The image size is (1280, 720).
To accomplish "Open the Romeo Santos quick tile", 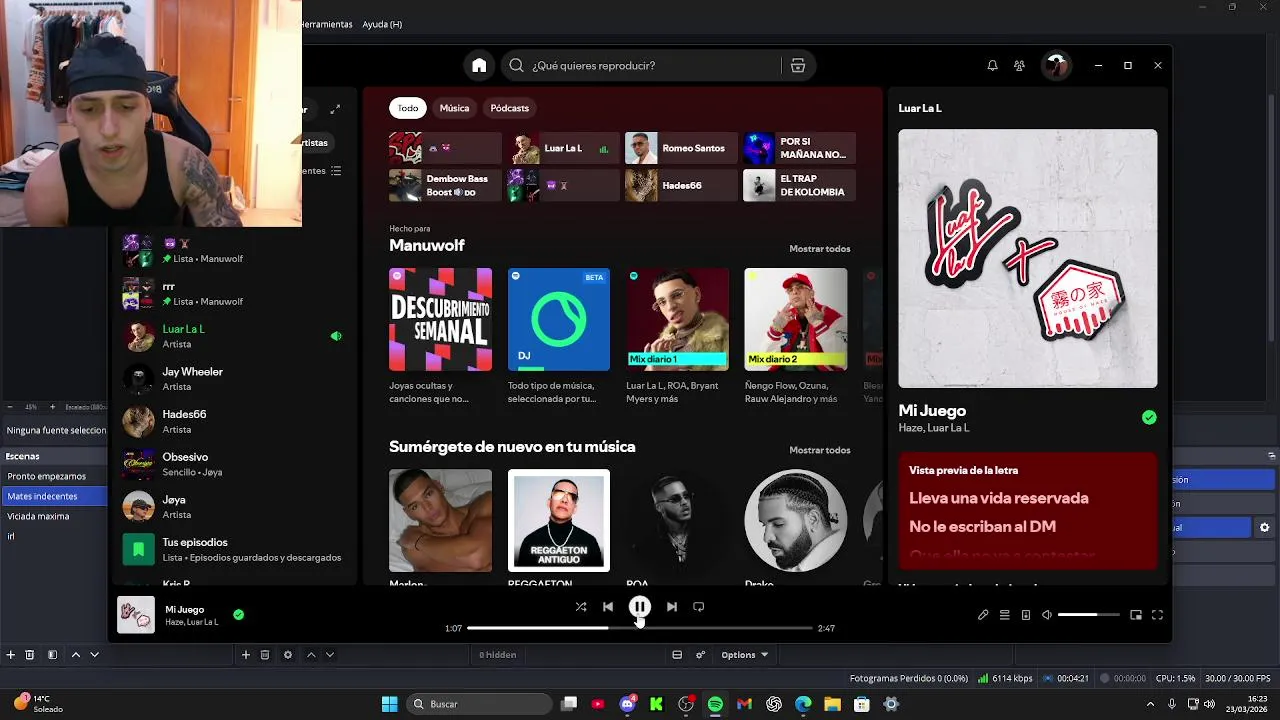I will tap(681, 148).
